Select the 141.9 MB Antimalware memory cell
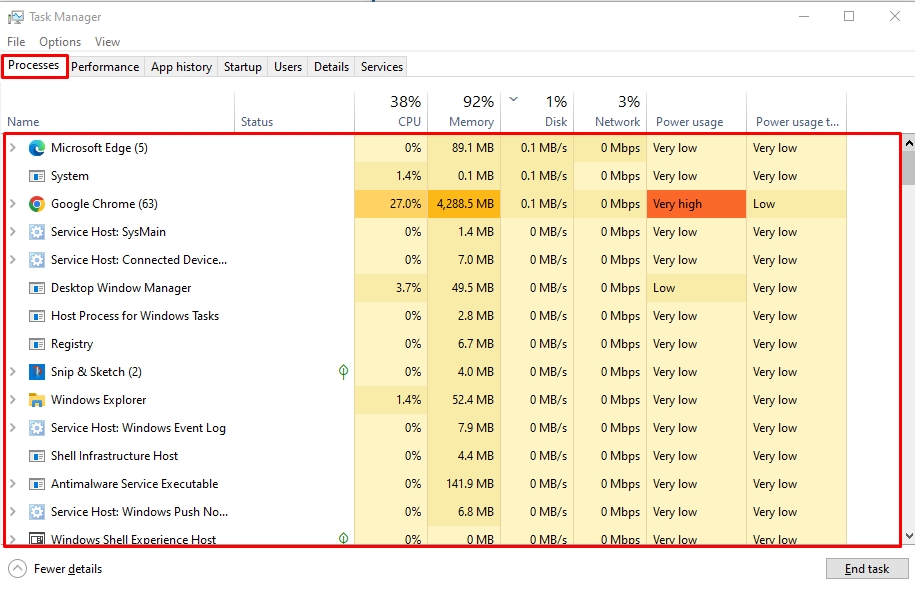 pos(465,484)
